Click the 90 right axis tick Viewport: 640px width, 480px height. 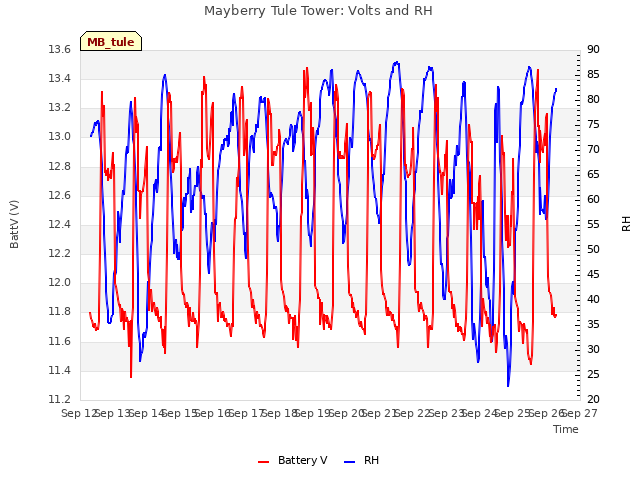[x=593, y=49]
